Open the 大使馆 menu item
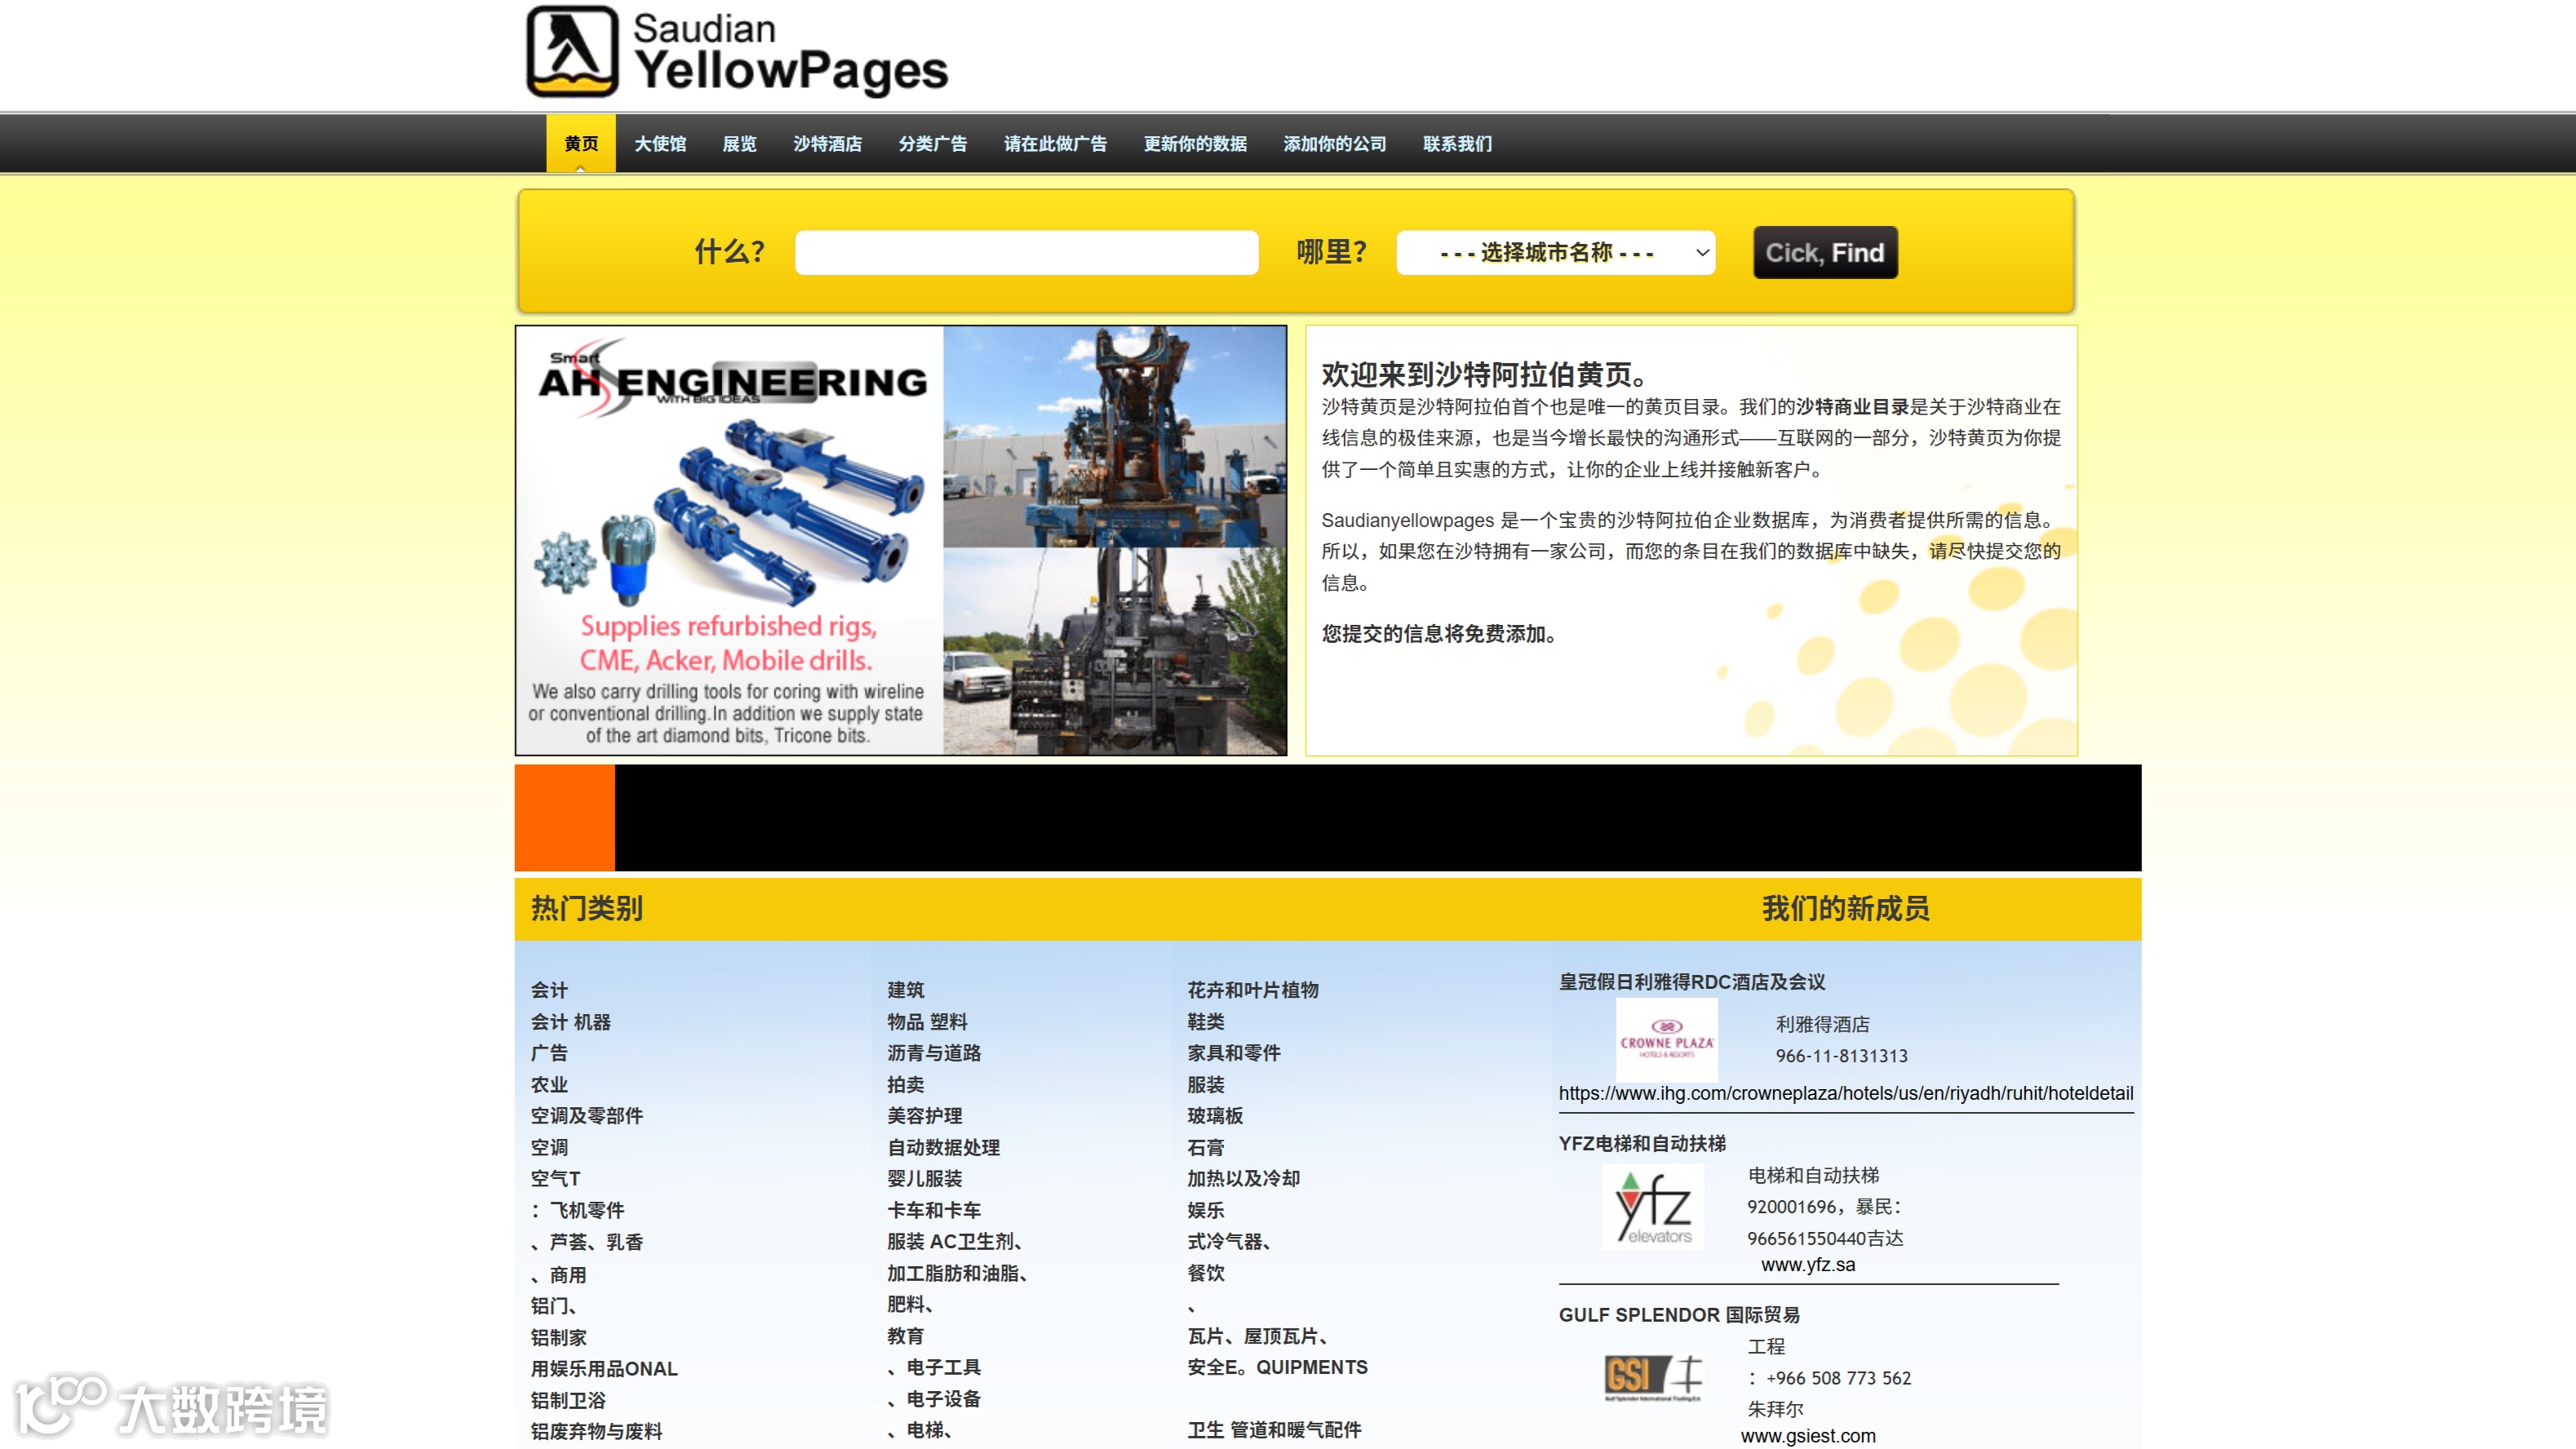2576x1449 pixels. coord(660,144)
